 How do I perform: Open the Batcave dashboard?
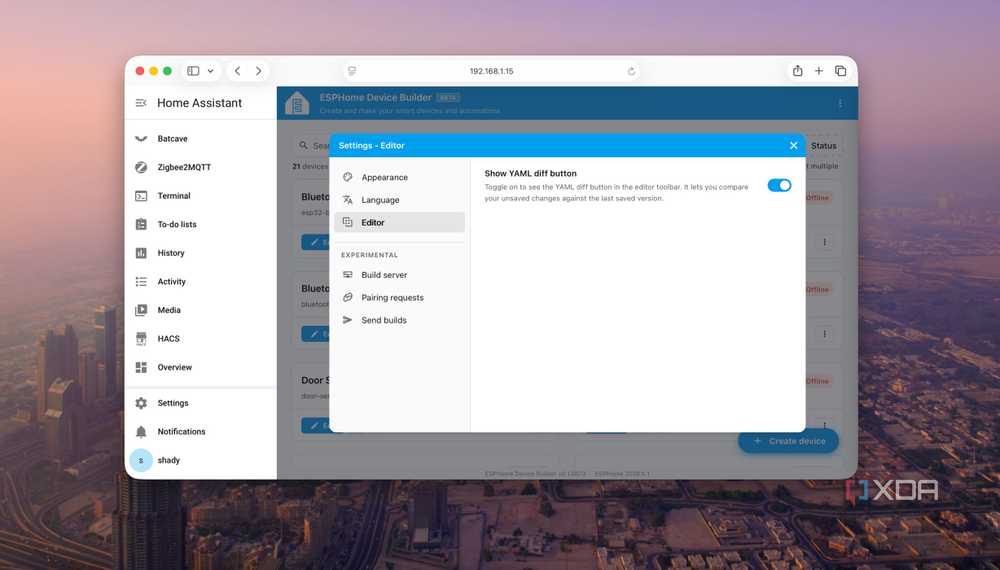click(x=200, y=139)
